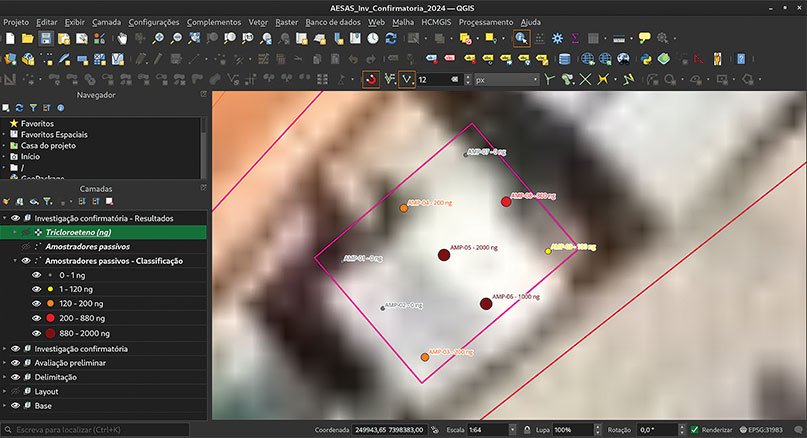Open the Camada menu

[x=107, y=22]
